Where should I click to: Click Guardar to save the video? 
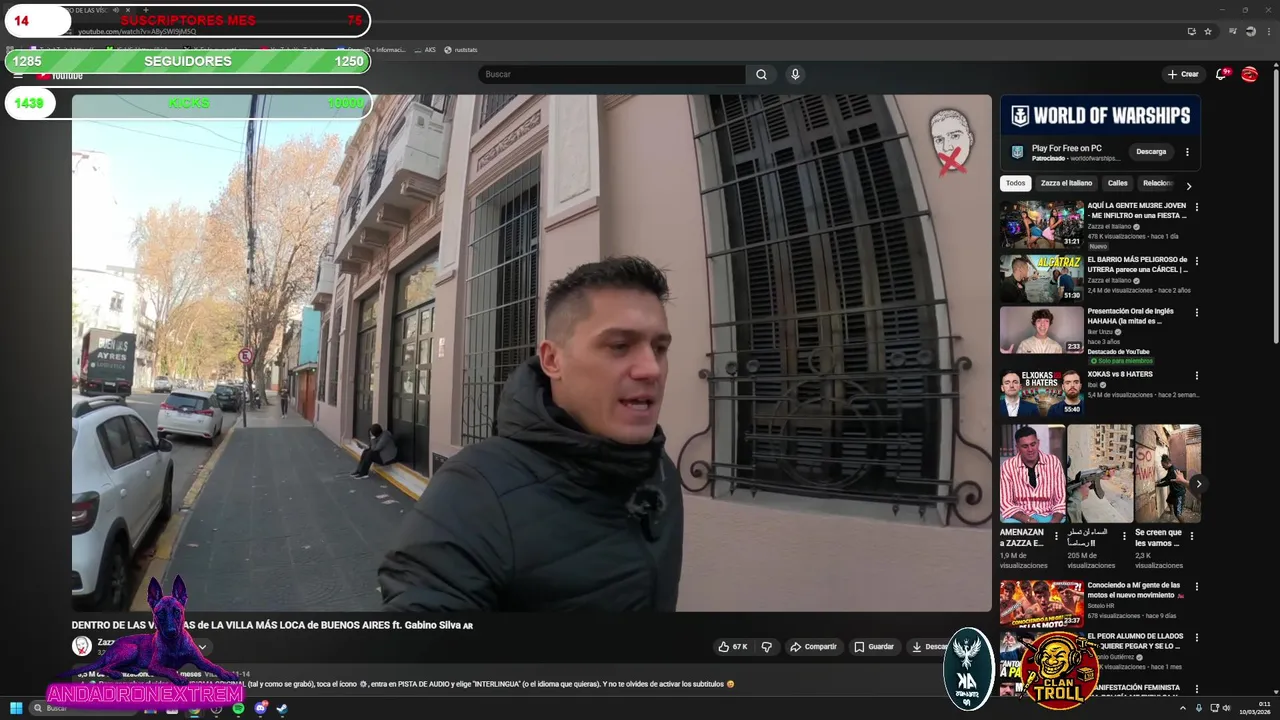874,647
